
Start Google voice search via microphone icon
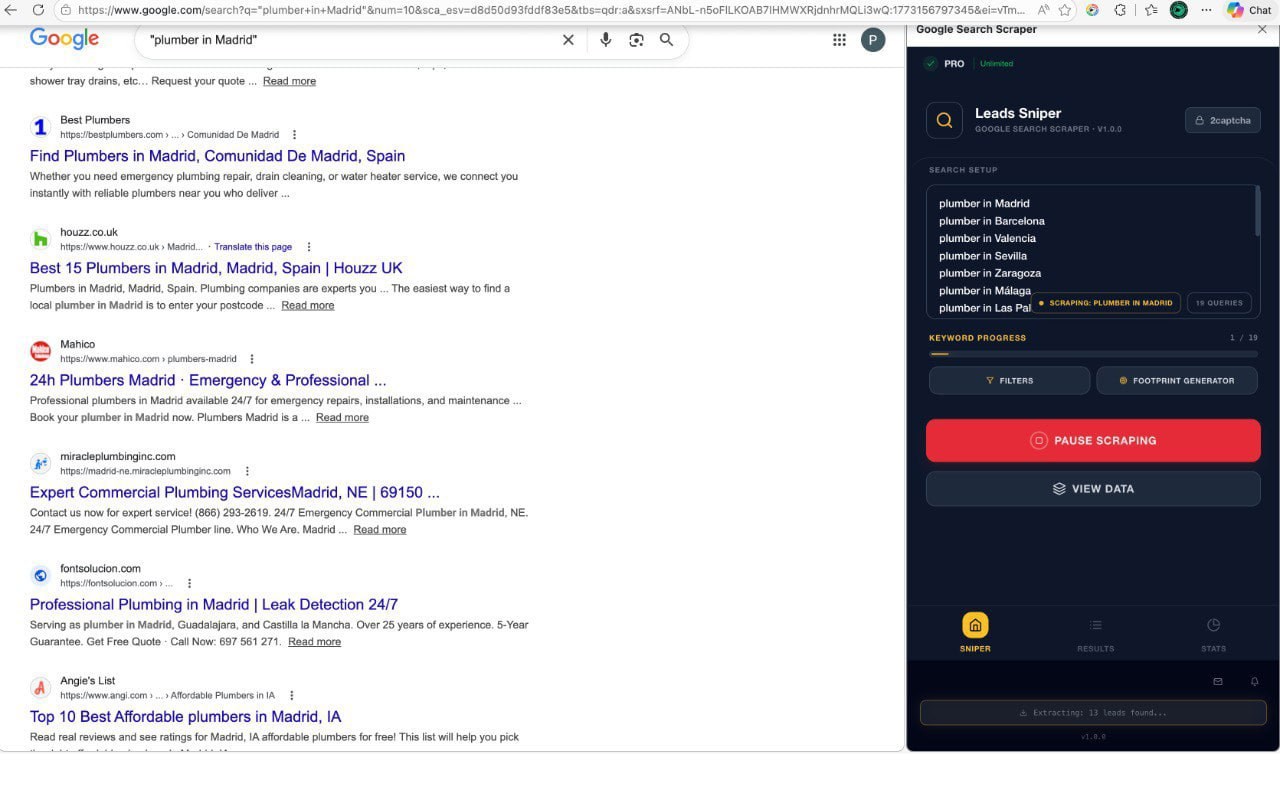[605, 40]
